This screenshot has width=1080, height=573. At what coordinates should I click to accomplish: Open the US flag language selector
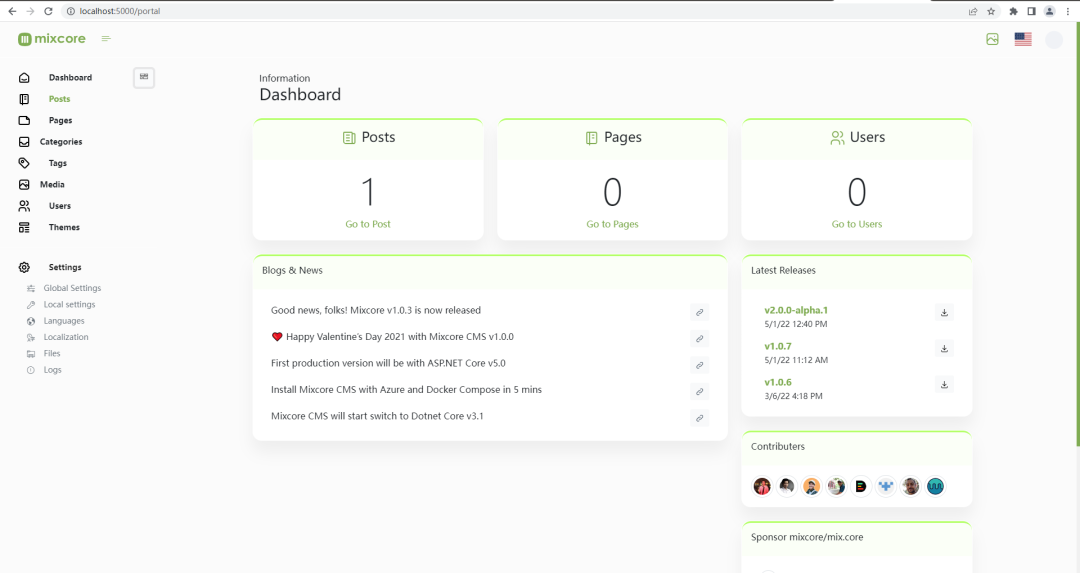pyautogui.click(x=1022, y=39)
